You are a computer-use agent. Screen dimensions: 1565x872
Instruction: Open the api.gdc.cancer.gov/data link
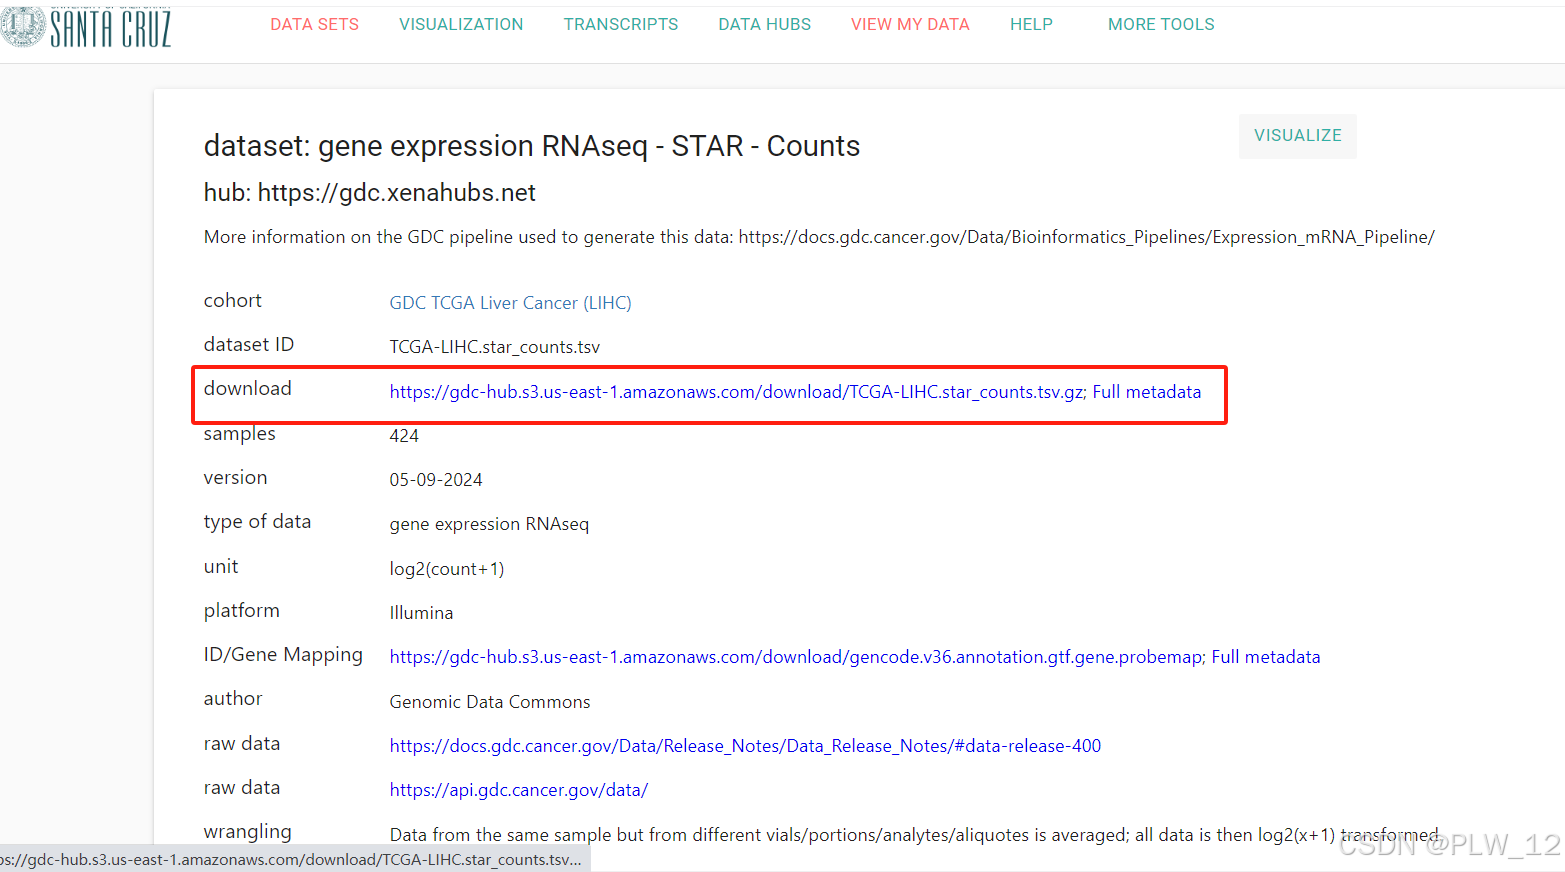(519, 790)
